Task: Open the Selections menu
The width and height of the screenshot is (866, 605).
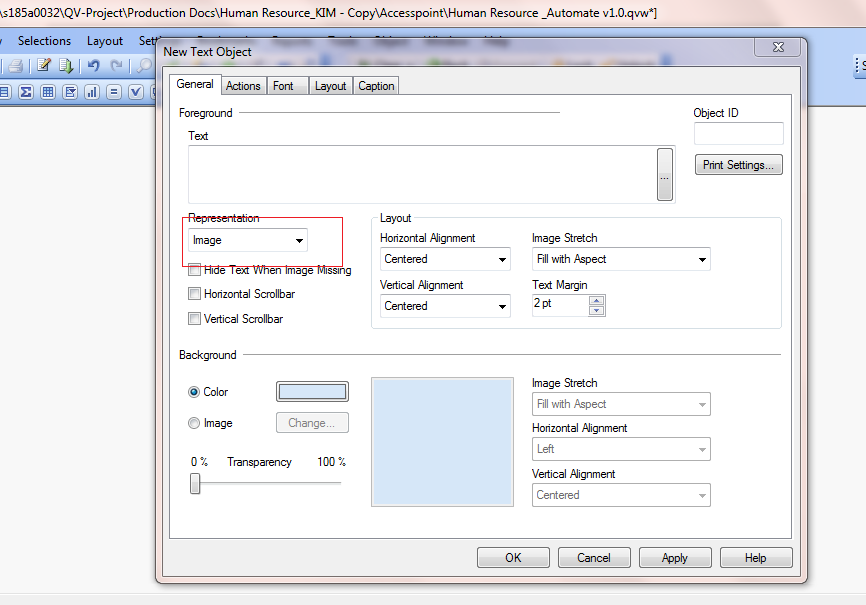Action: tap(44, 41)
